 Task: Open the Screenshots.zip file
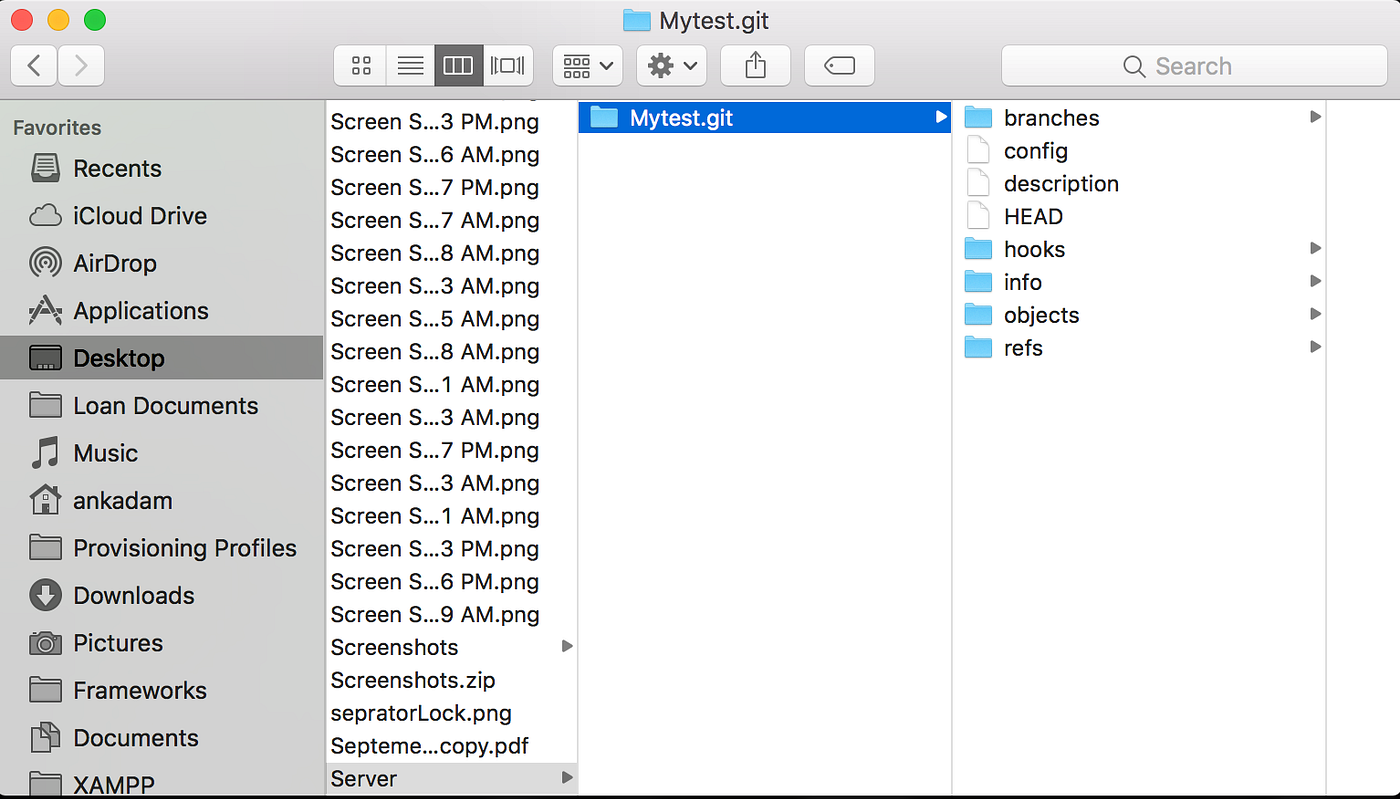(412, 679)
